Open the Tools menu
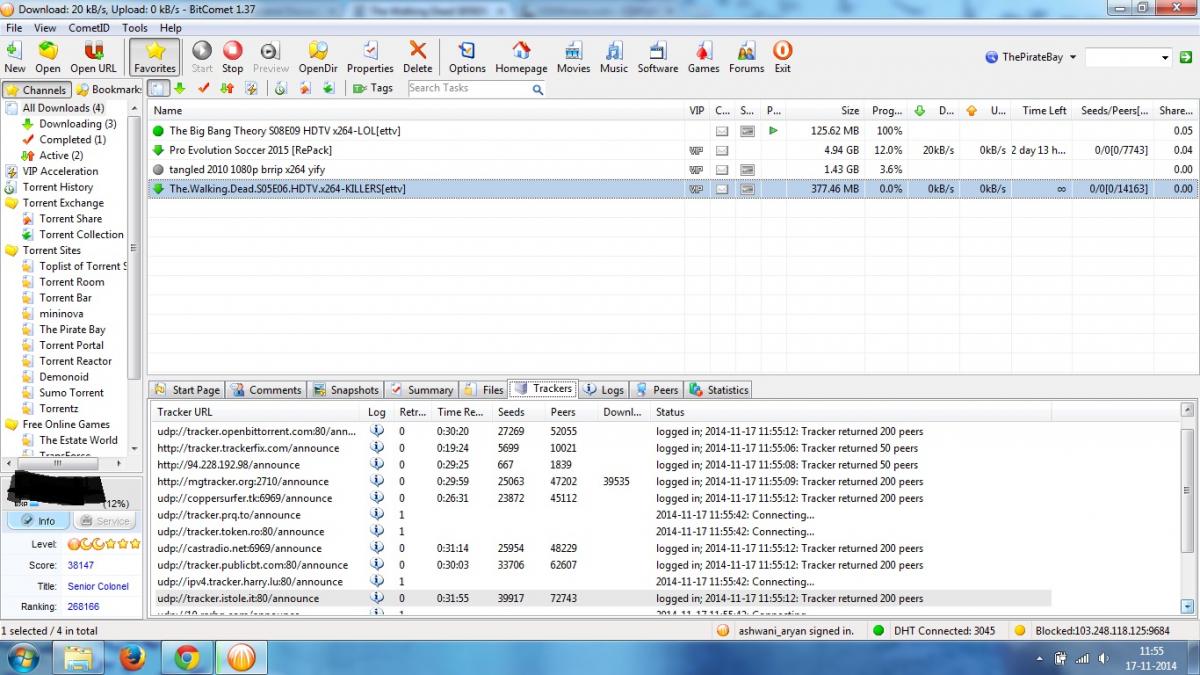 (x=135, y=28)
